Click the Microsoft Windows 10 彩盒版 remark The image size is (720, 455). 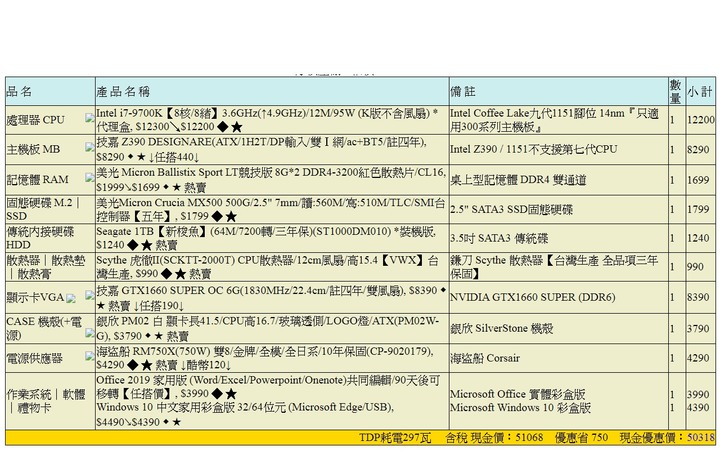tap(520, 408)
